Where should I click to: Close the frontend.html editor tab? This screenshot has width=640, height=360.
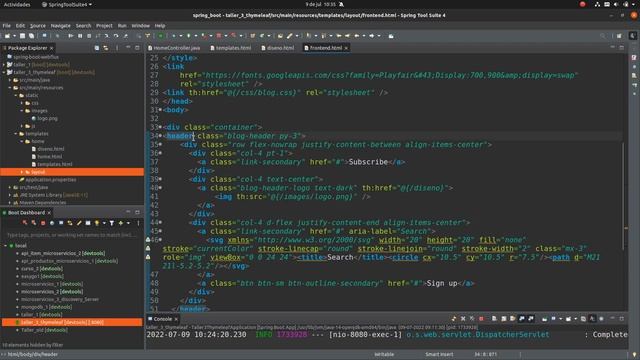tap(346, 48)
